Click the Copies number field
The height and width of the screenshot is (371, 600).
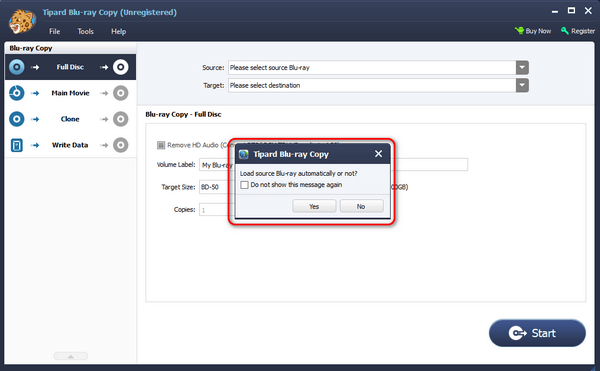(x=217, y=210)
